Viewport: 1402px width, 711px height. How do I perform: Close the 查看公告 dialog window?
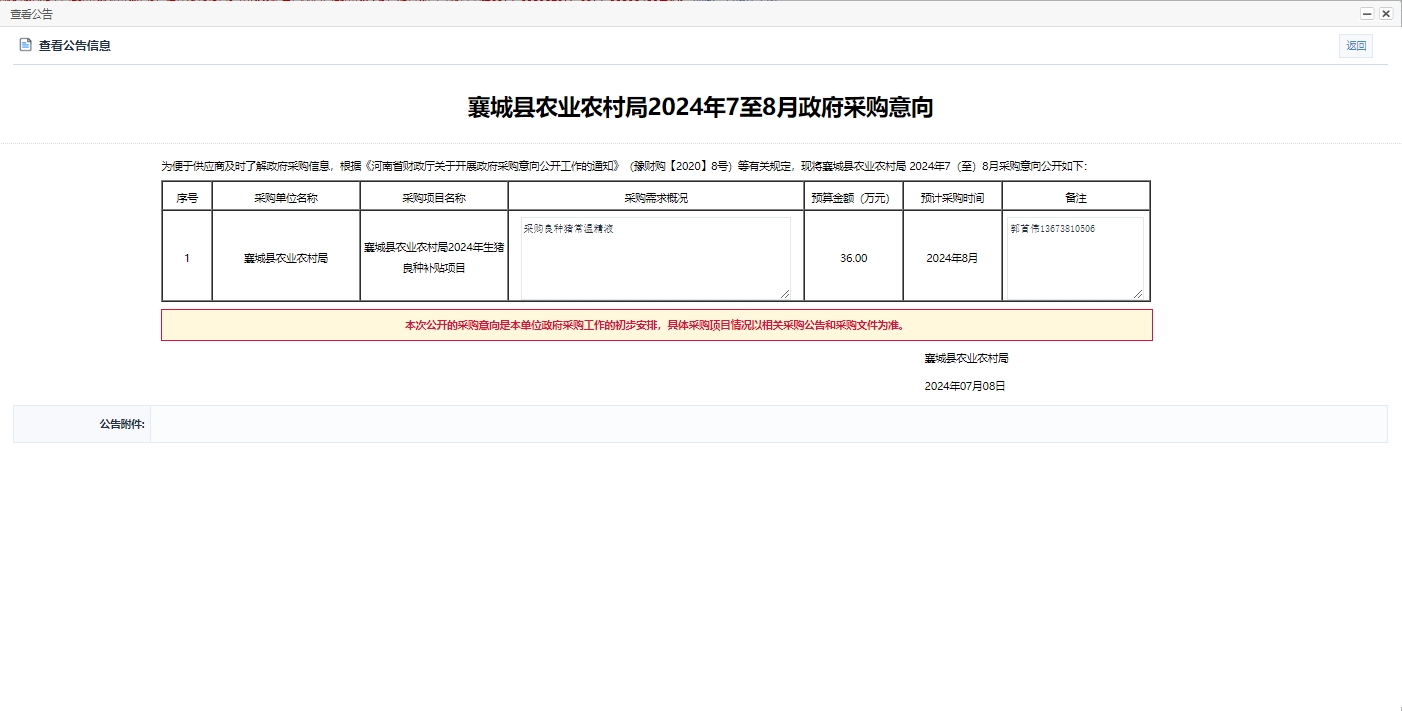1385,14
